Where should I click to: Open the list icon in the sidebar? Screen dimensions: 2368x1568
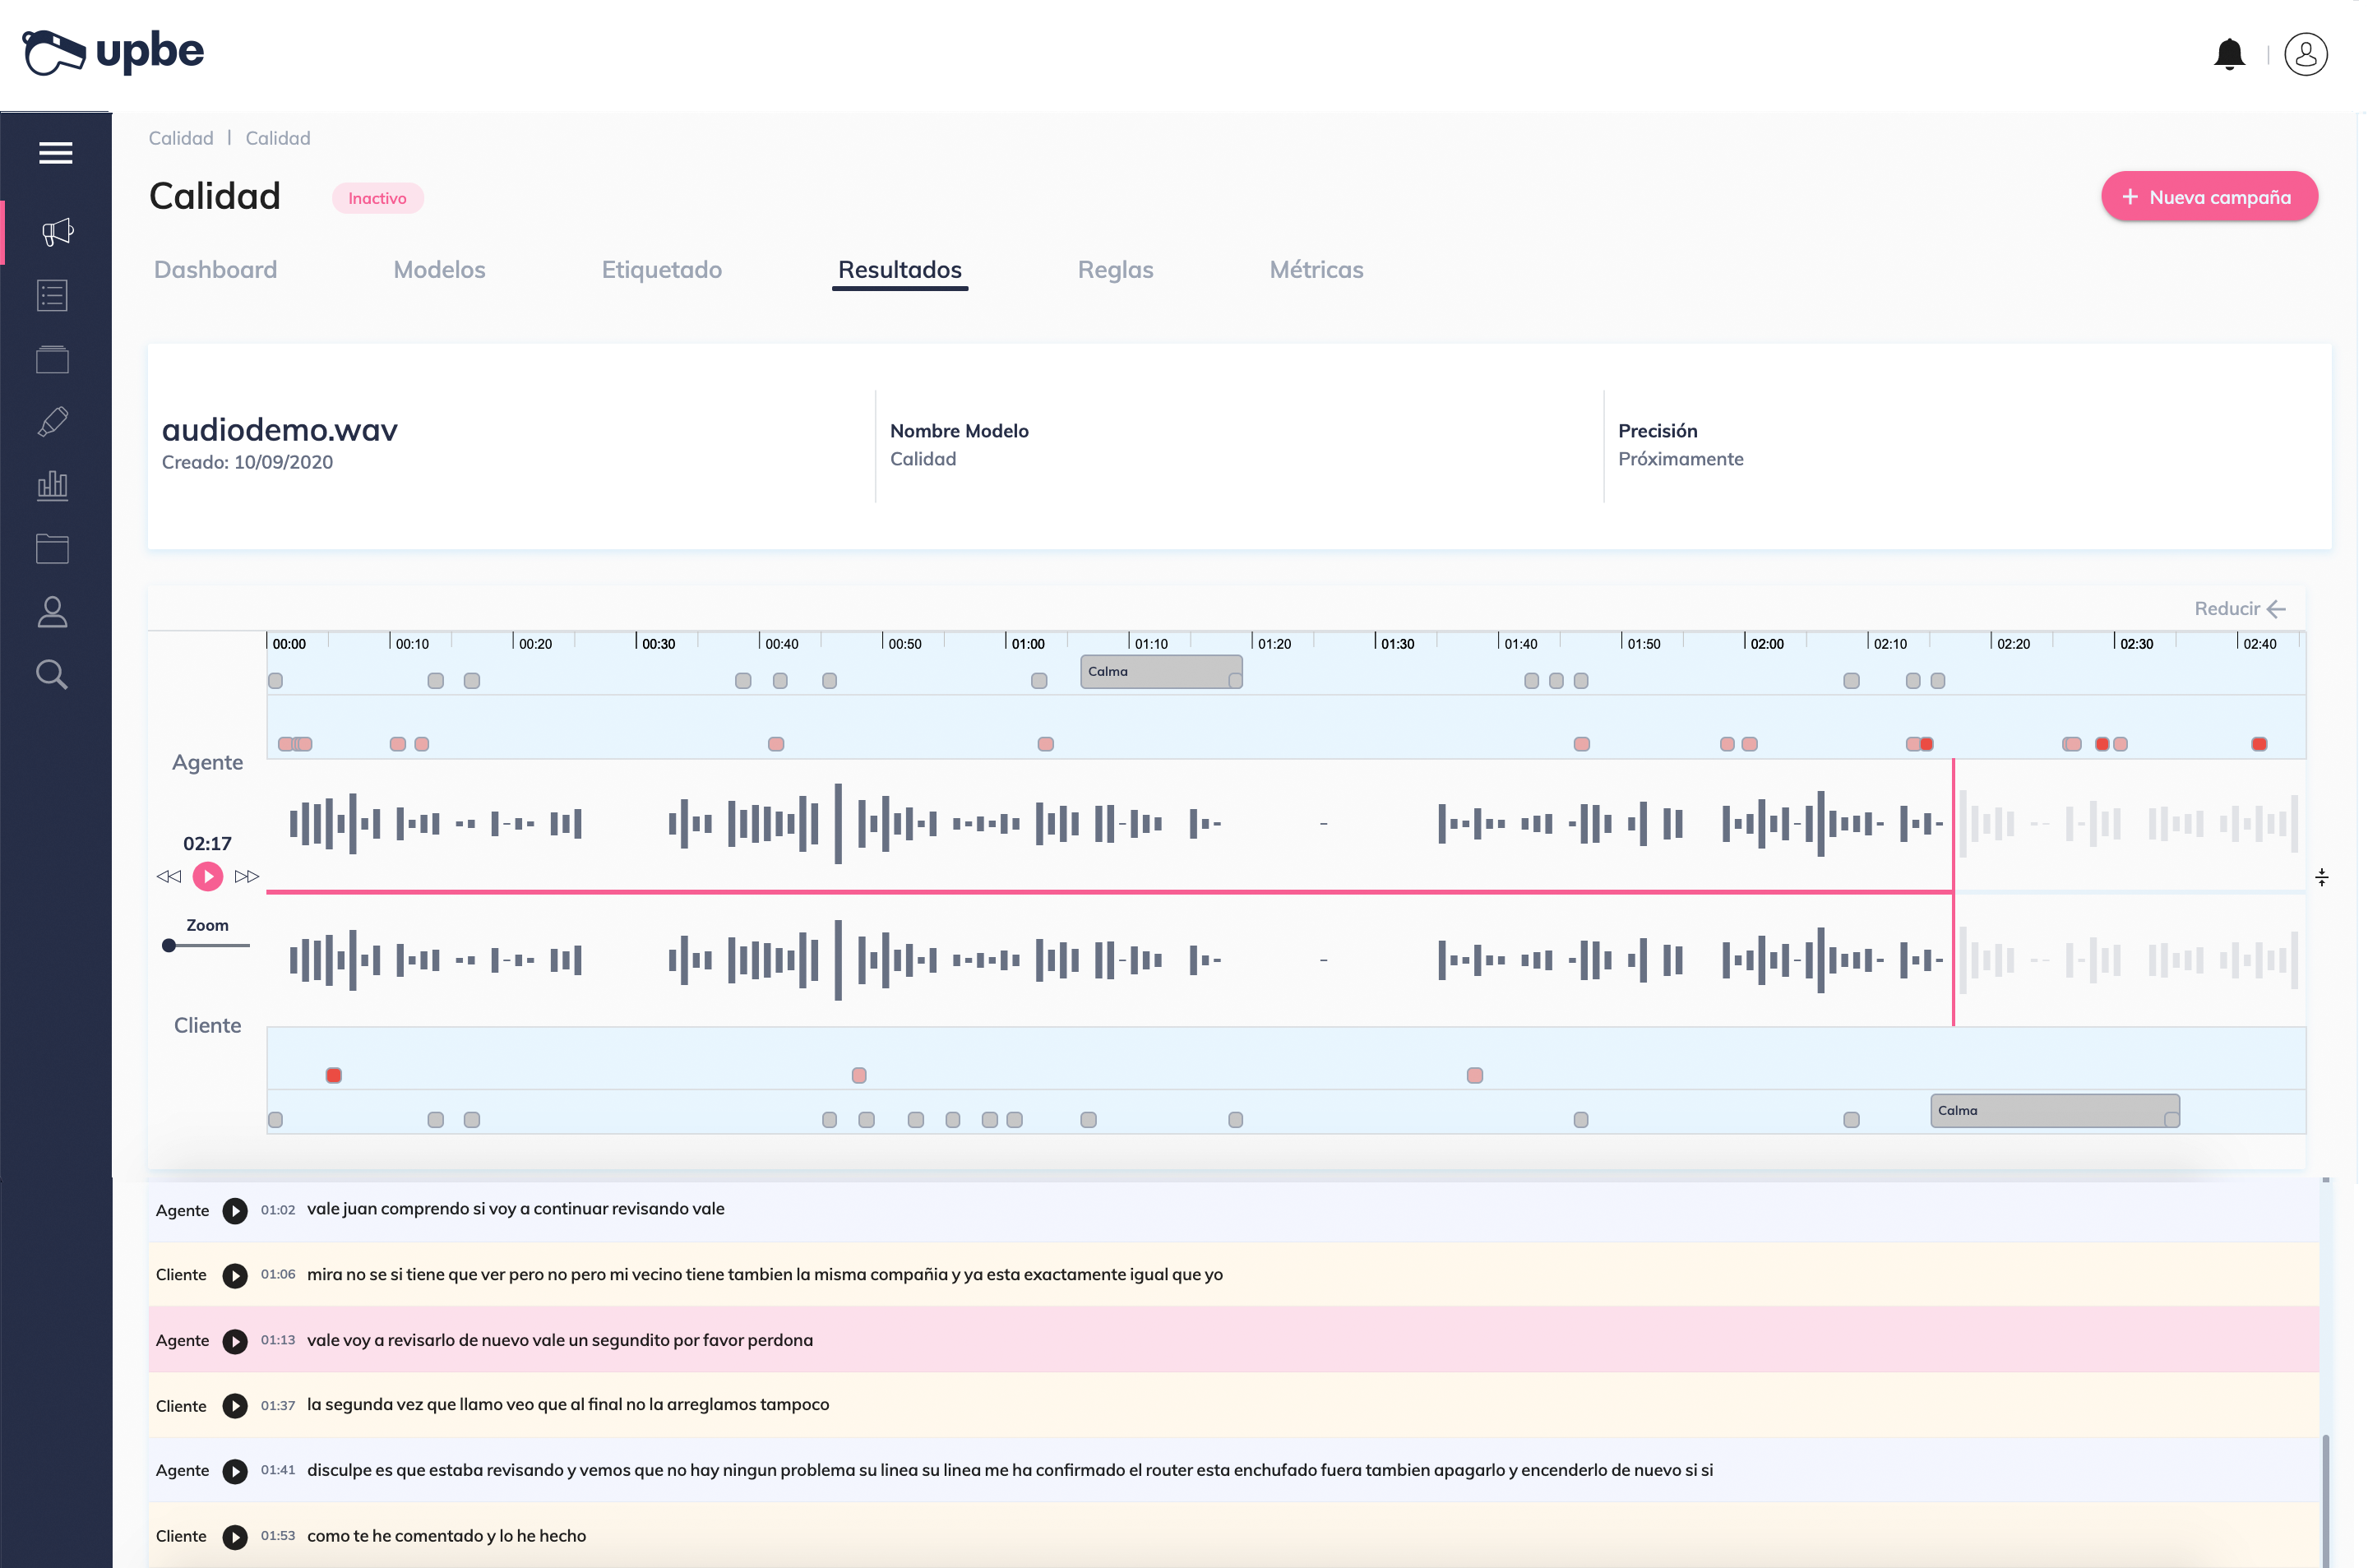click(52, 296)
